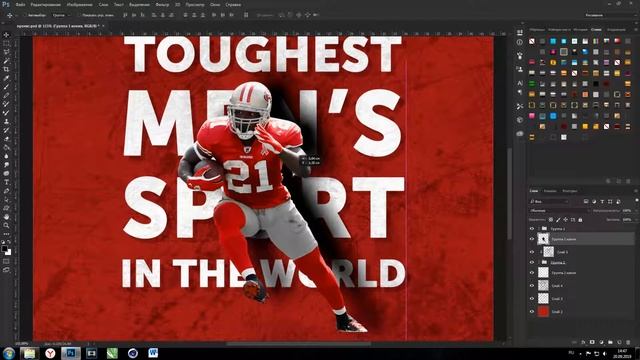
Task: Click the red Слой 2 layer thumbnail
Action: (x=543, y=311)
